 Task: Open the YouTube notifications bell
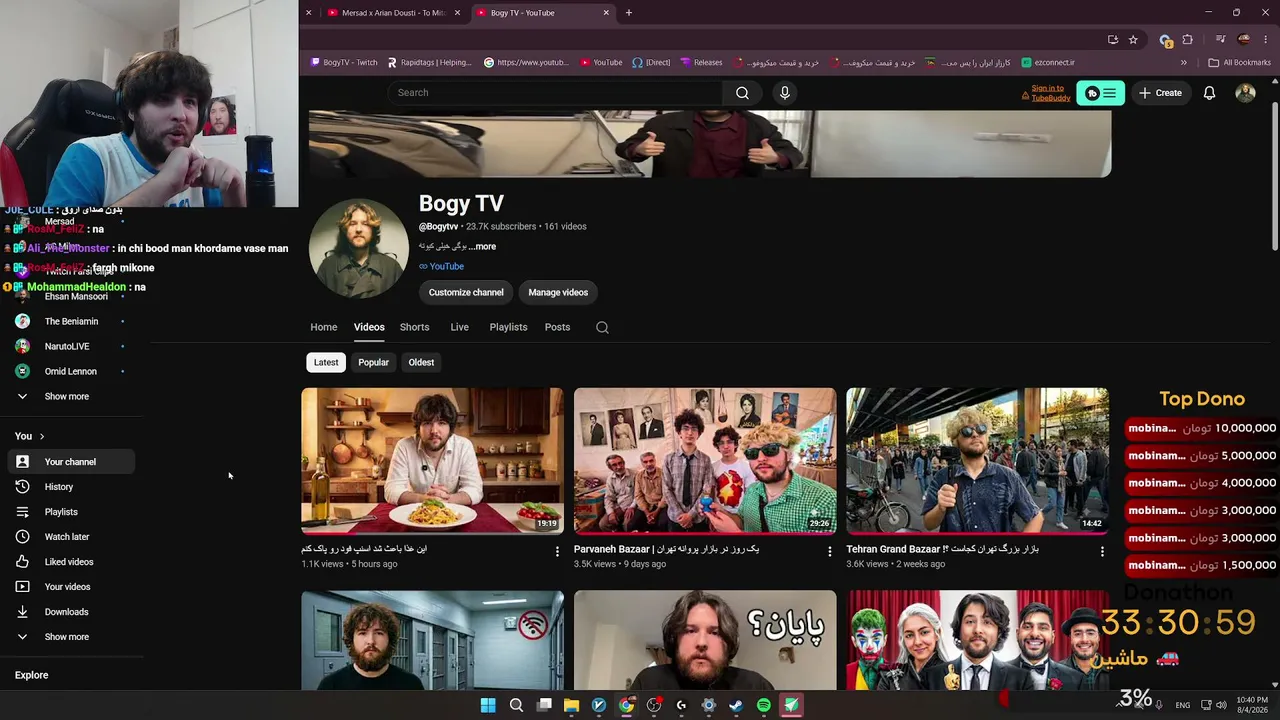pos(1209,93)
